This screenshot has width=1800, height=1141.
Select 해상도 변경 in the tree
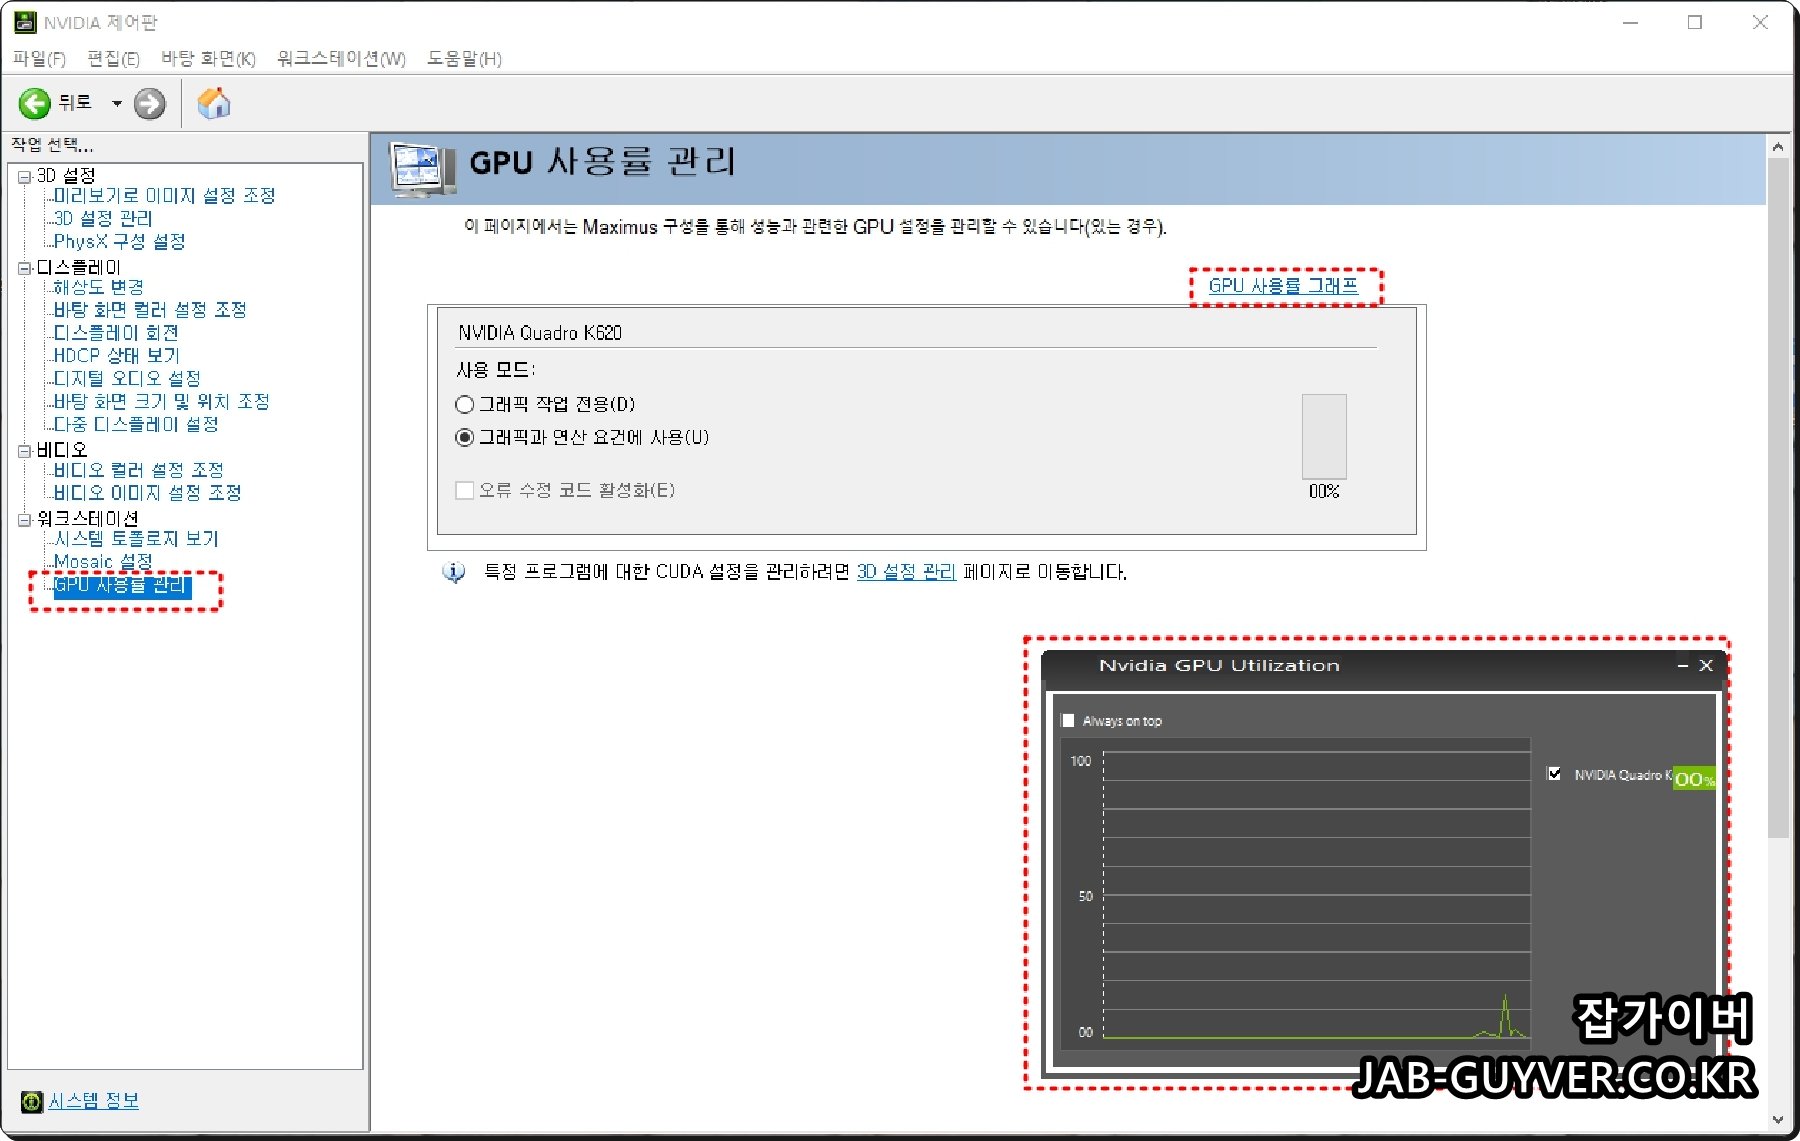tap(98, 287)
